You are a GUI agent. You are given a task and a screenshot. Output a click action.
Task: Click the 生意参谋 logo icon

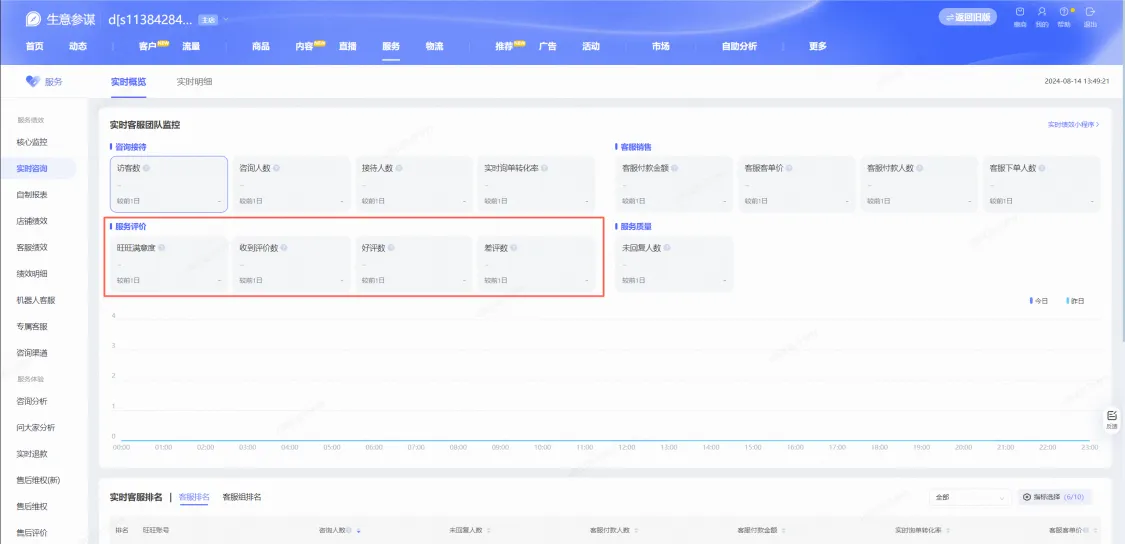pyautogui.click(x=33, y=19)
